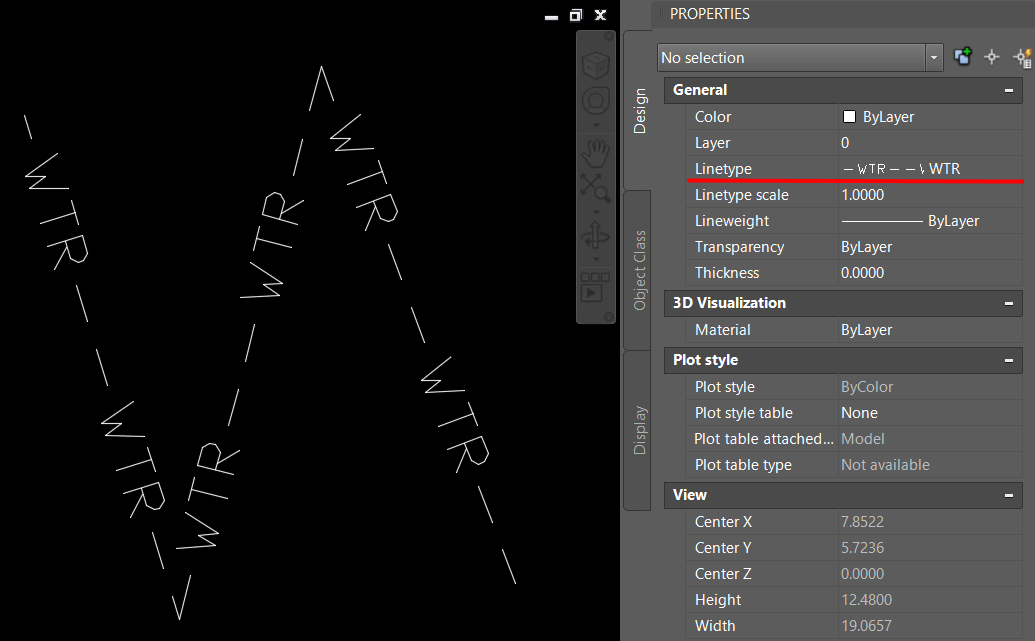Click the Plot table type Not available value
1035x641 pixels.
(x=930, y=465)
